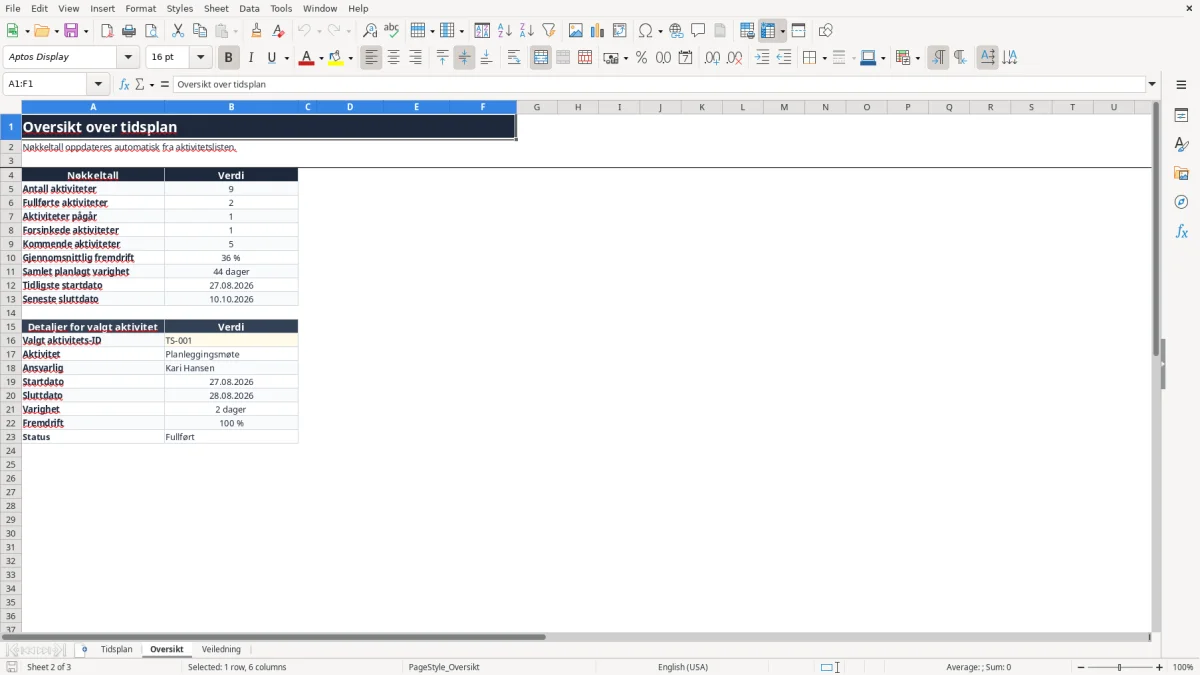Toggle Merge and Center Cells

tap(541, 58)
